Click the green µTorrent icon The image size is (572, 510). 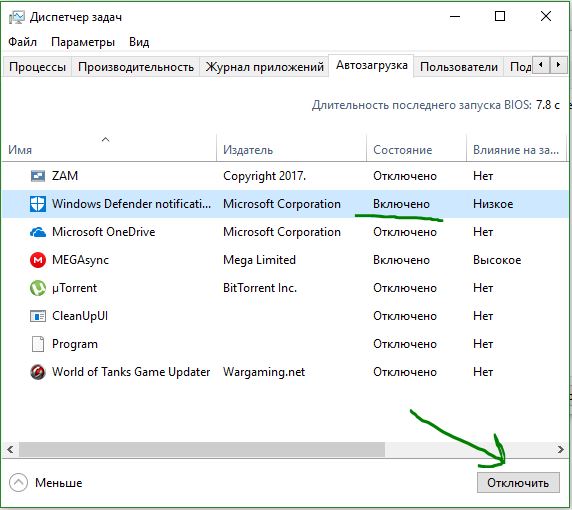pos(38,288)
